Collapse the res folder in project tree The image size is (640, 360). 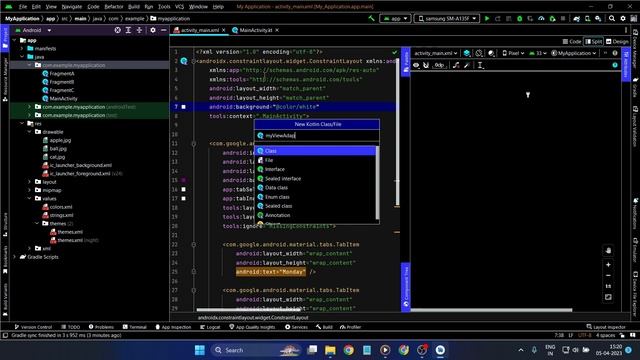coord(22,123)
